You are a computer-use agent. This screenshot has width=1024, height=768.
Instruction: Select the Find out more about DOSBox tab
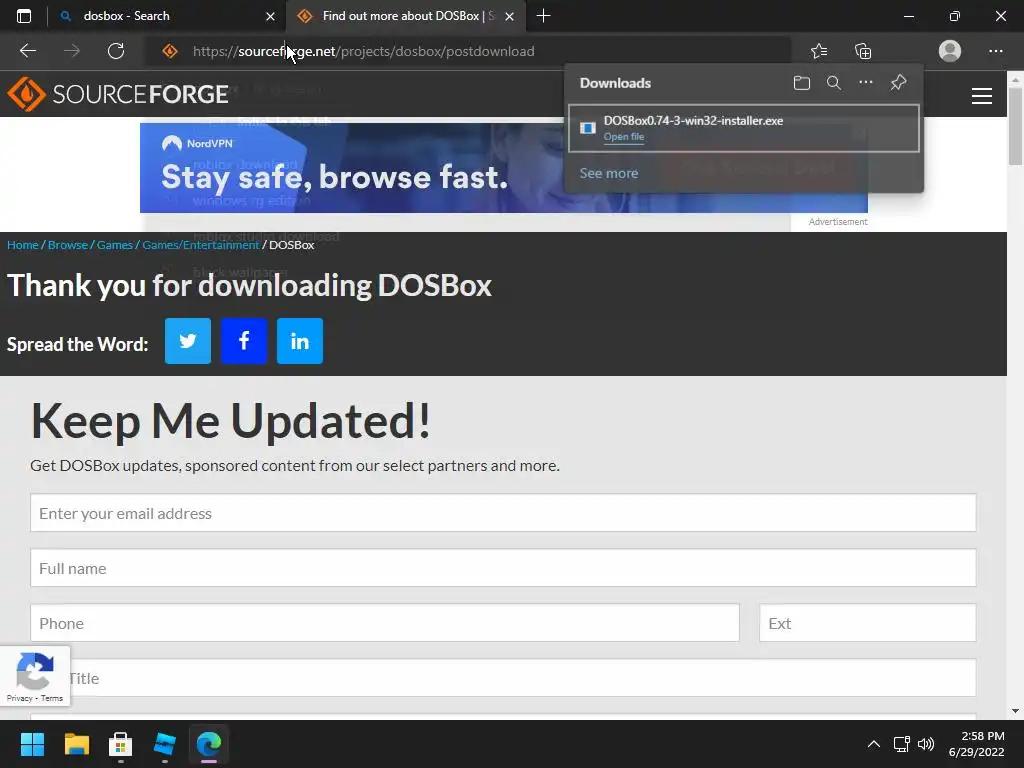tap(406, 16)
